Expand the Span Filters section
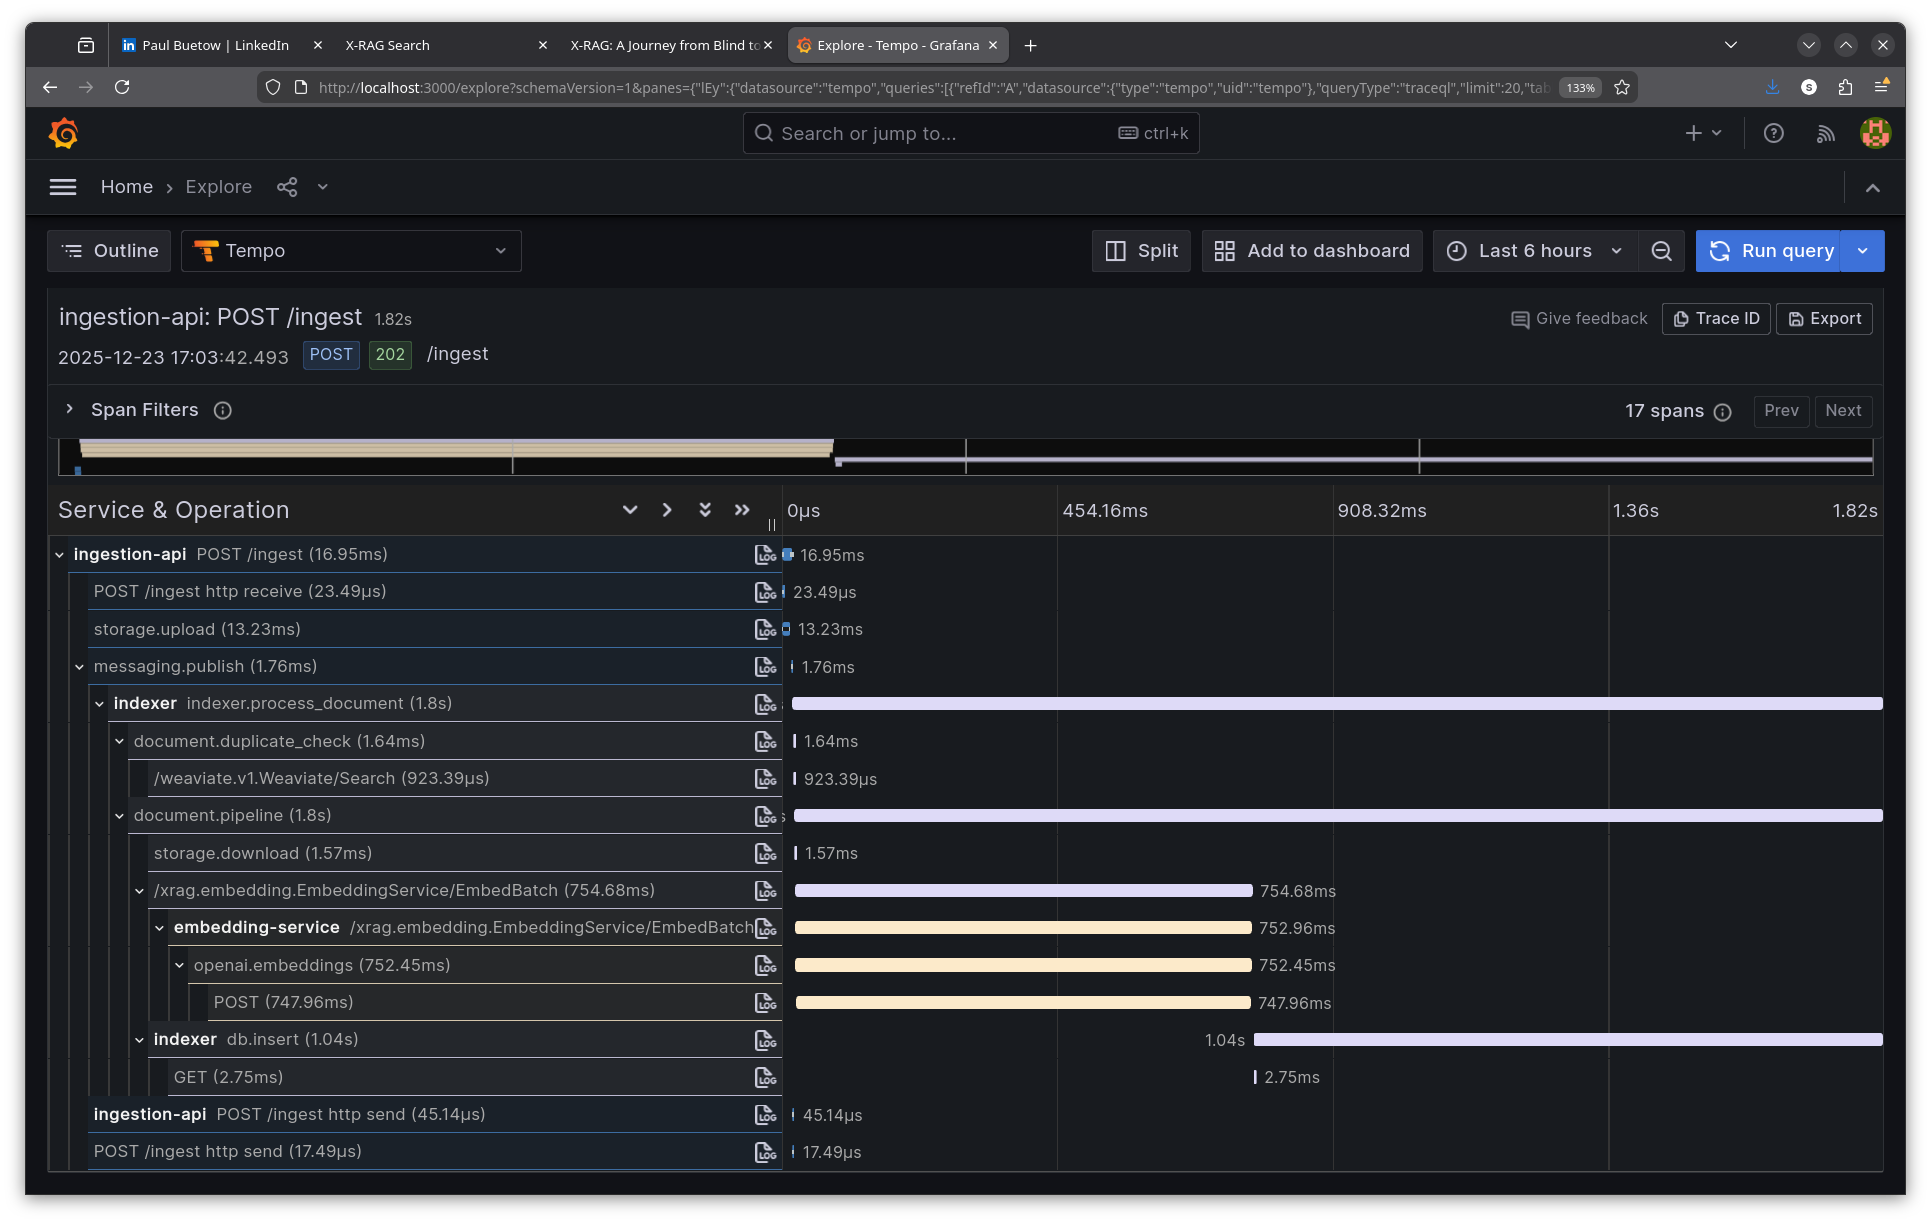Screen dimensions: 1931x1223 pyautogui.click(x=69, y=409)
